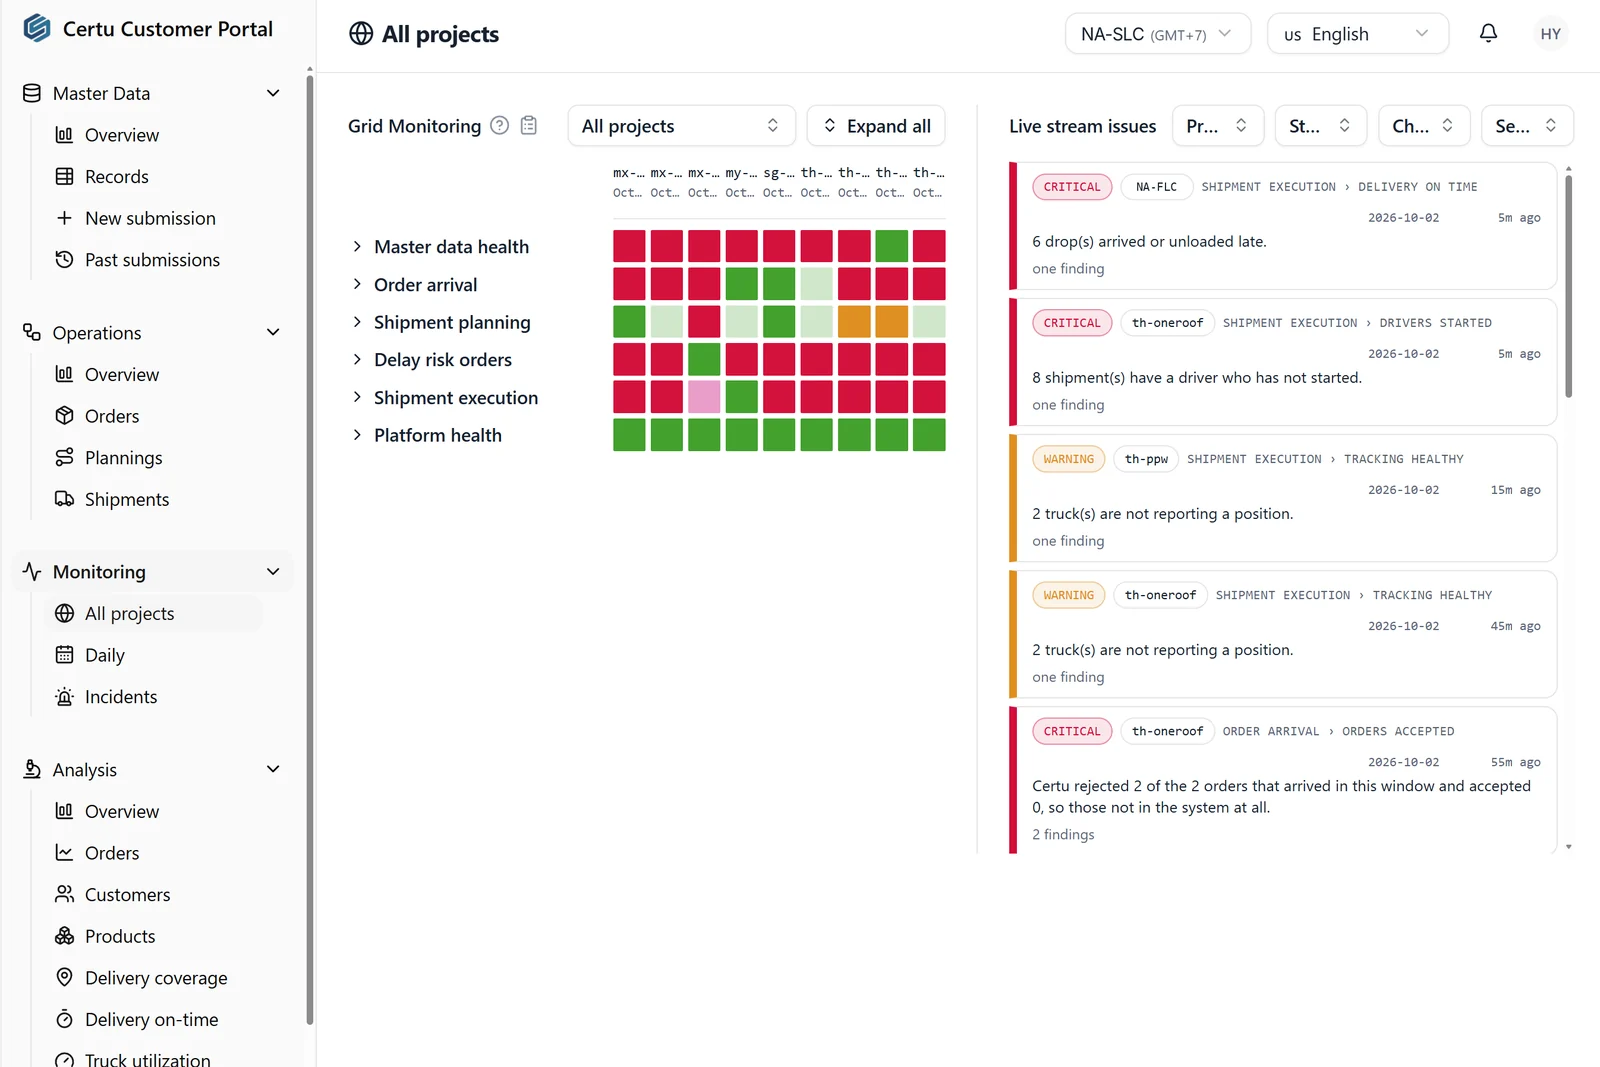
Task: Click the Master Data database icon
Action: coord(32,93)
